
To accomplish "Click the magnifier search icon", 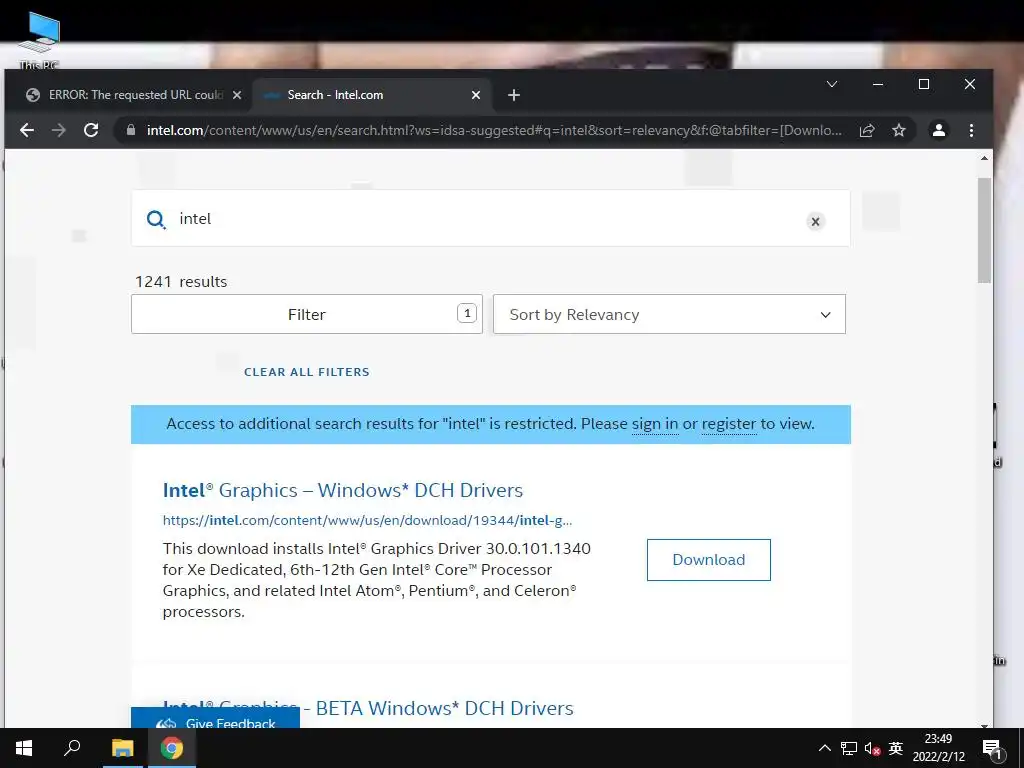I will tap(156, 219).
